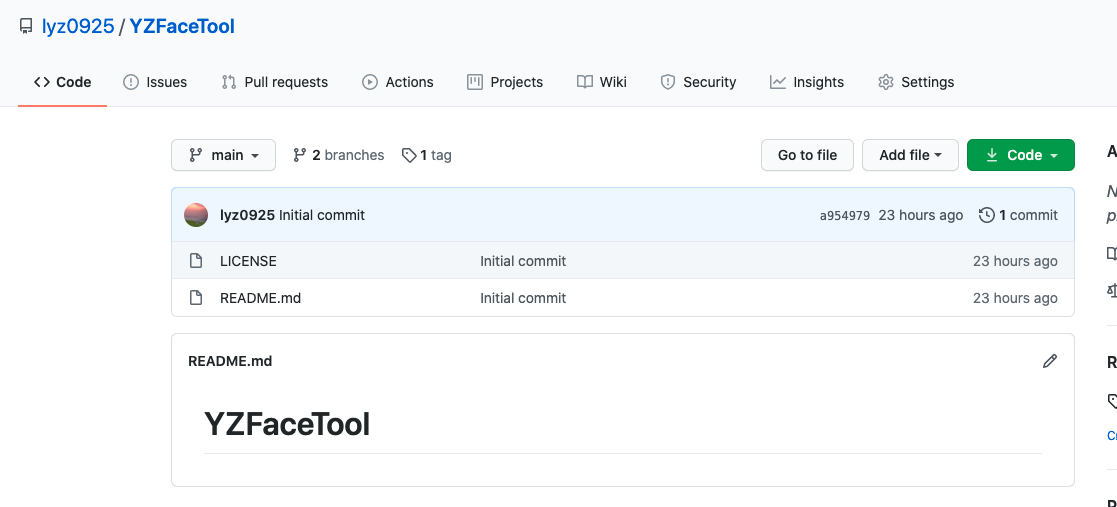Click the tag icon next to 1 tag

click(x=409, y=155)
